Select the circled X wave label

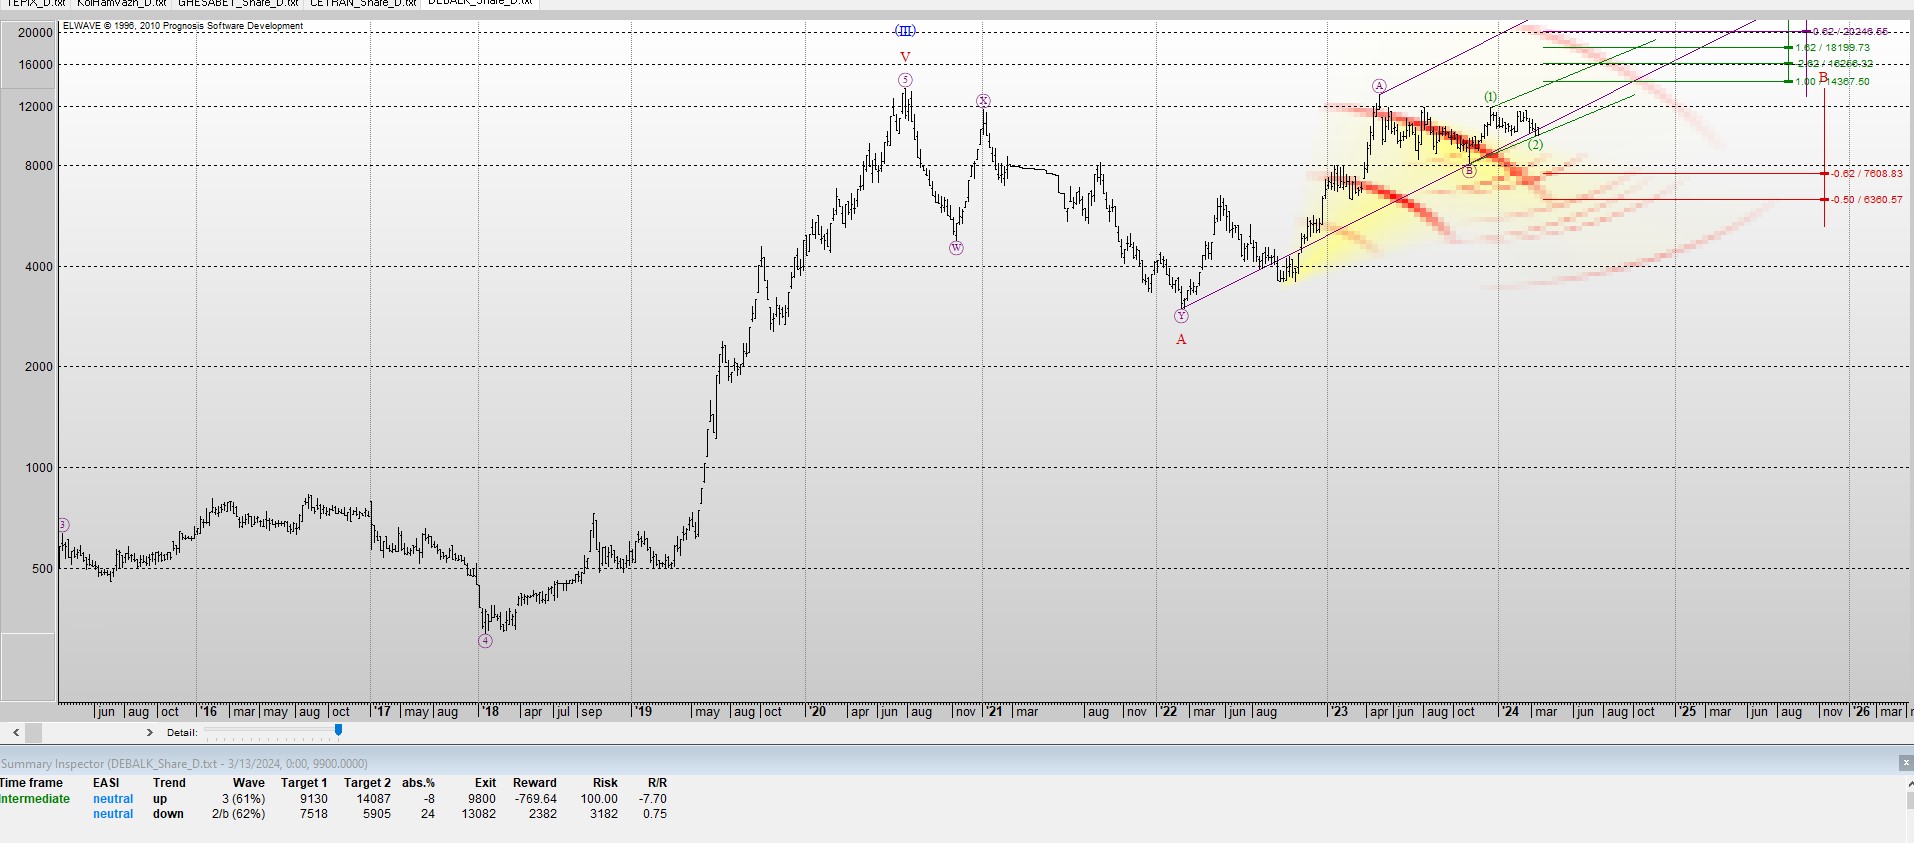(x=983, y=101)
